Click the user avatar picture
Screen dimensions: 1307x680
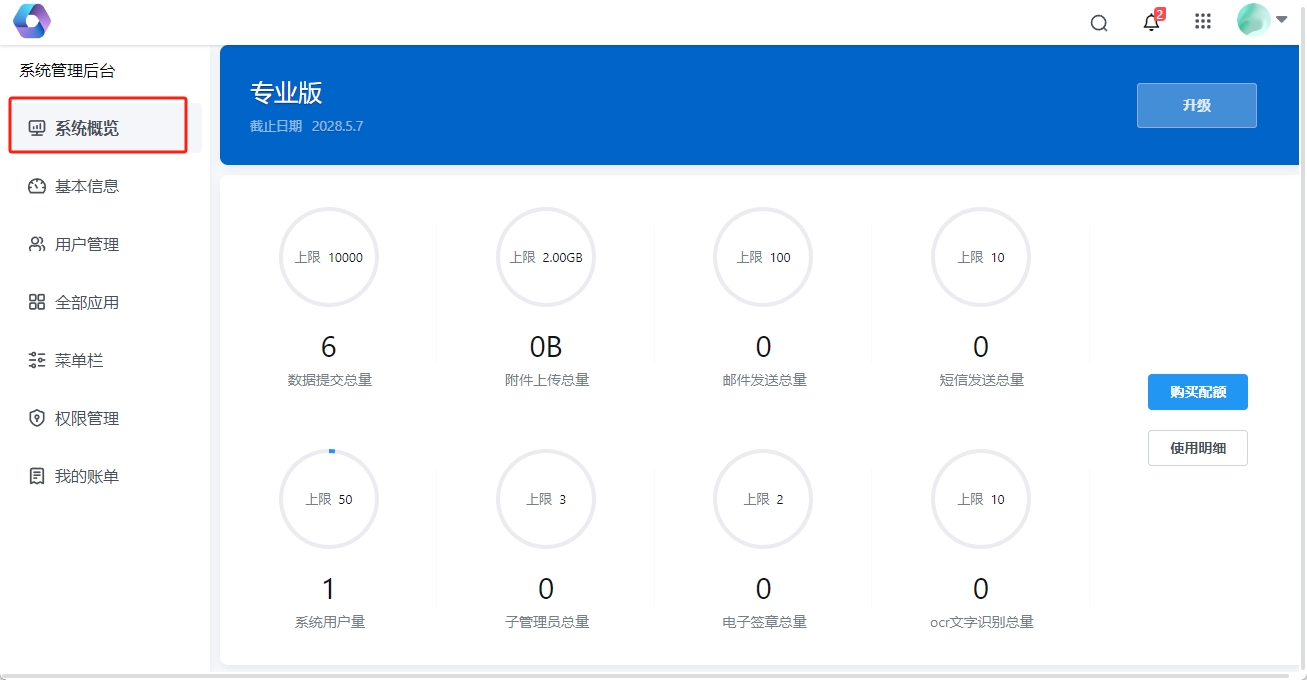tap(1253, 20)
